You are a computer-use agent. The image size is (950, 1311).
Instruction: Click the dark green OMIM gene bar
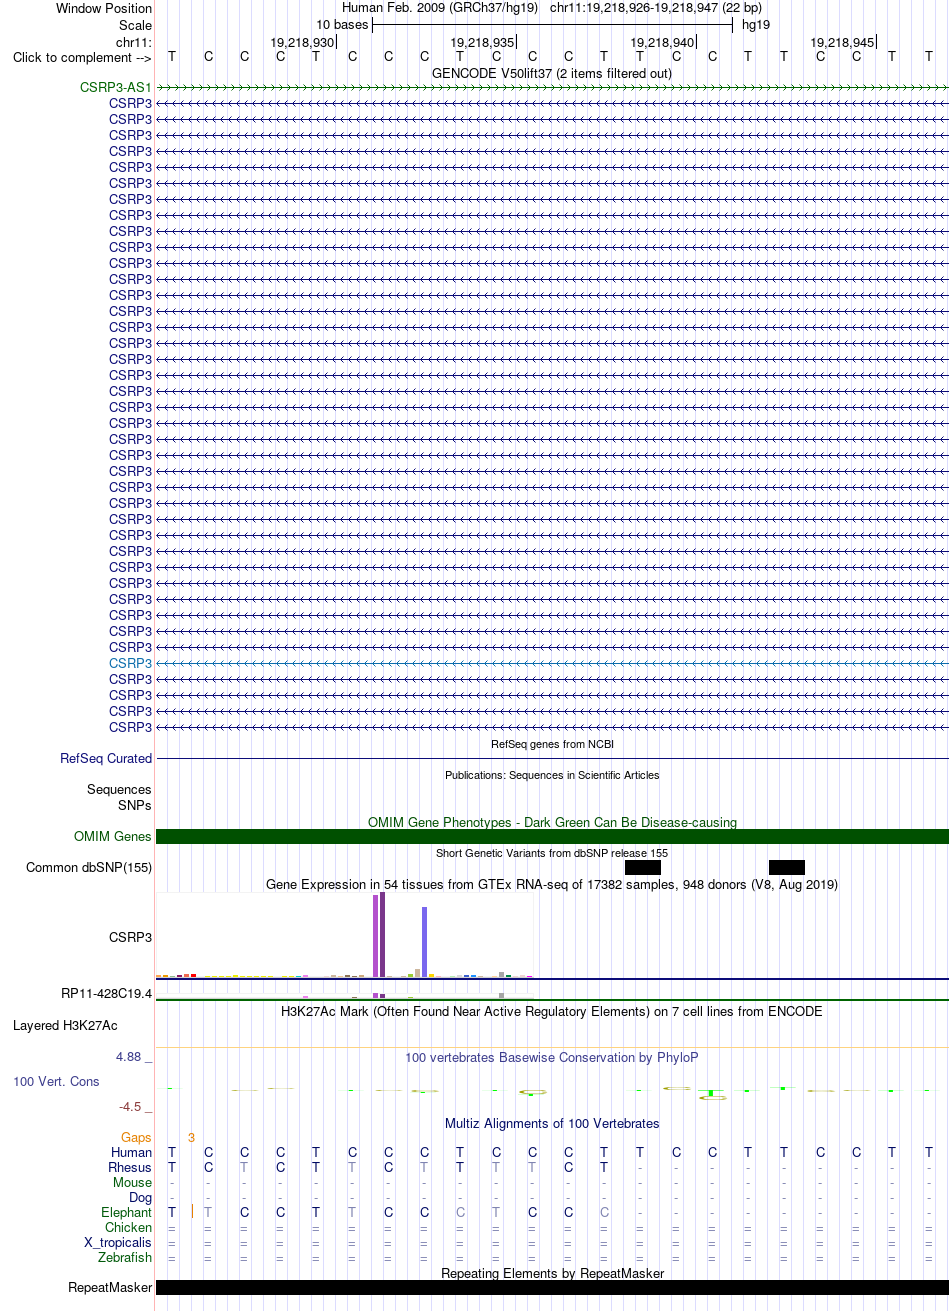[x=552, y=836]
